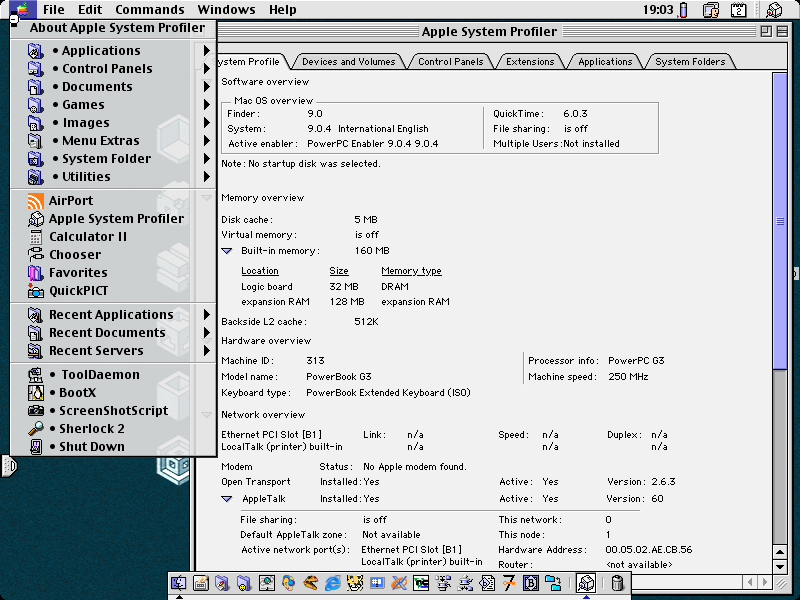Expand the System Folder submenu arrow

click(207, 159)
